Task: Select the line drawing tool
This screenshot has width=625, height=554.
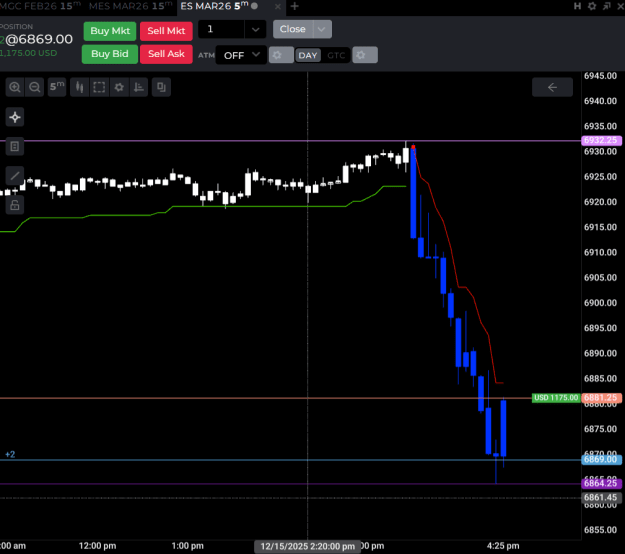Action: [15, 176]
